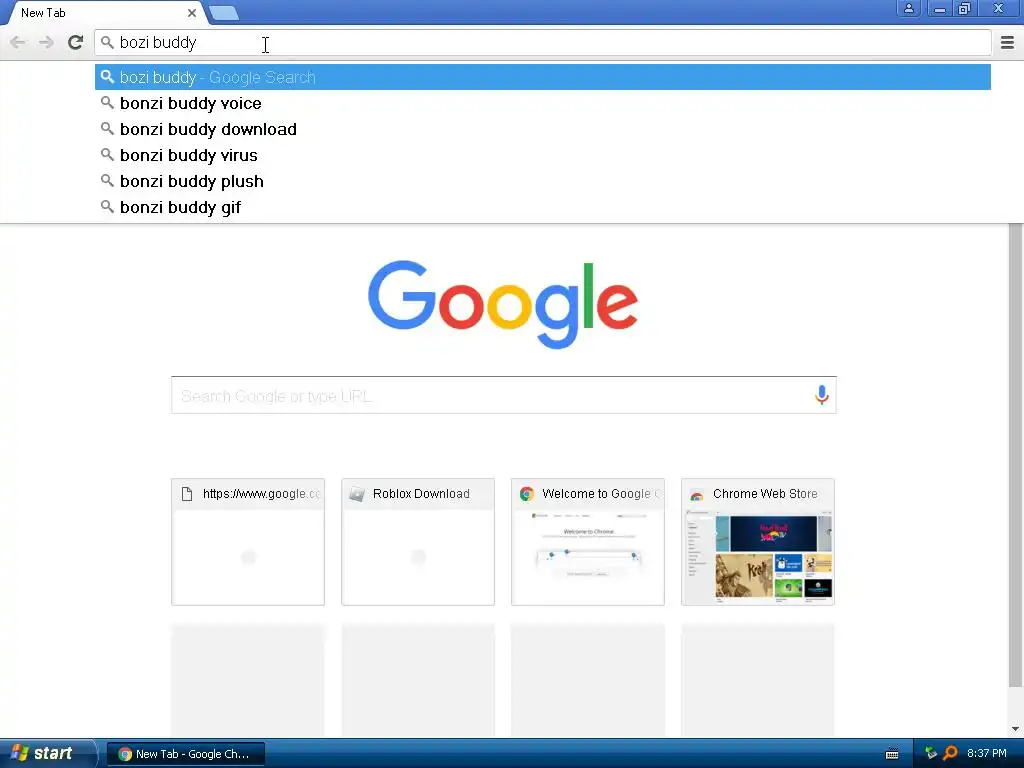Close the New Tab tab
This screenshot has width=1024, height=768.
tap(191, 12)
